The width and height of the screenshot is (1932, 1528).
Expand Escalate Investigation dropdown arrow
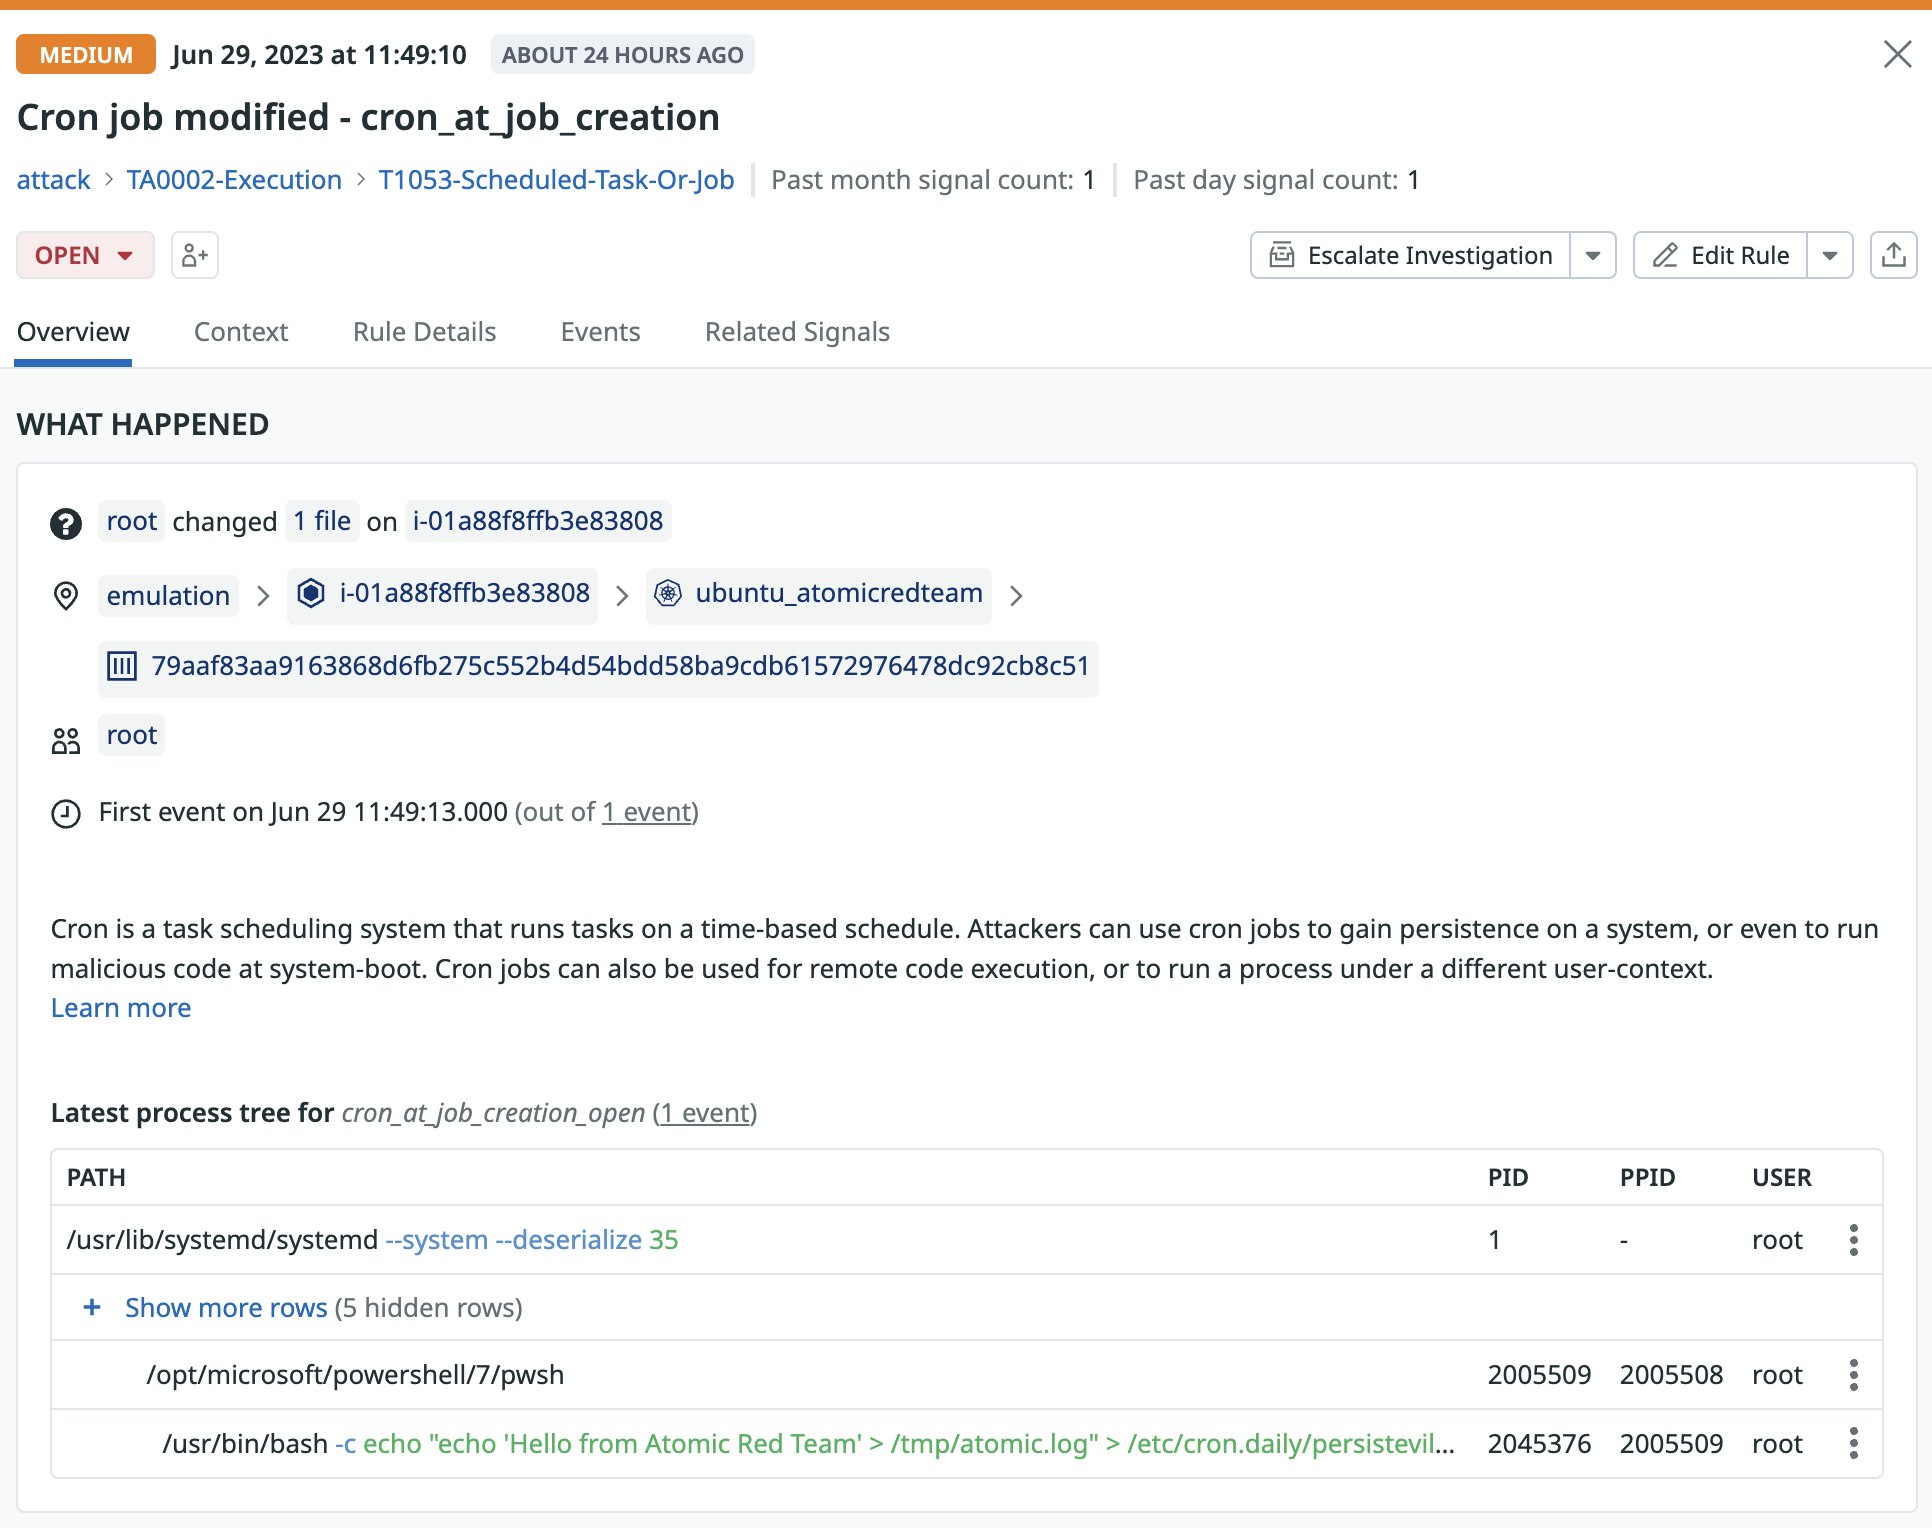tap(1593, 255)
